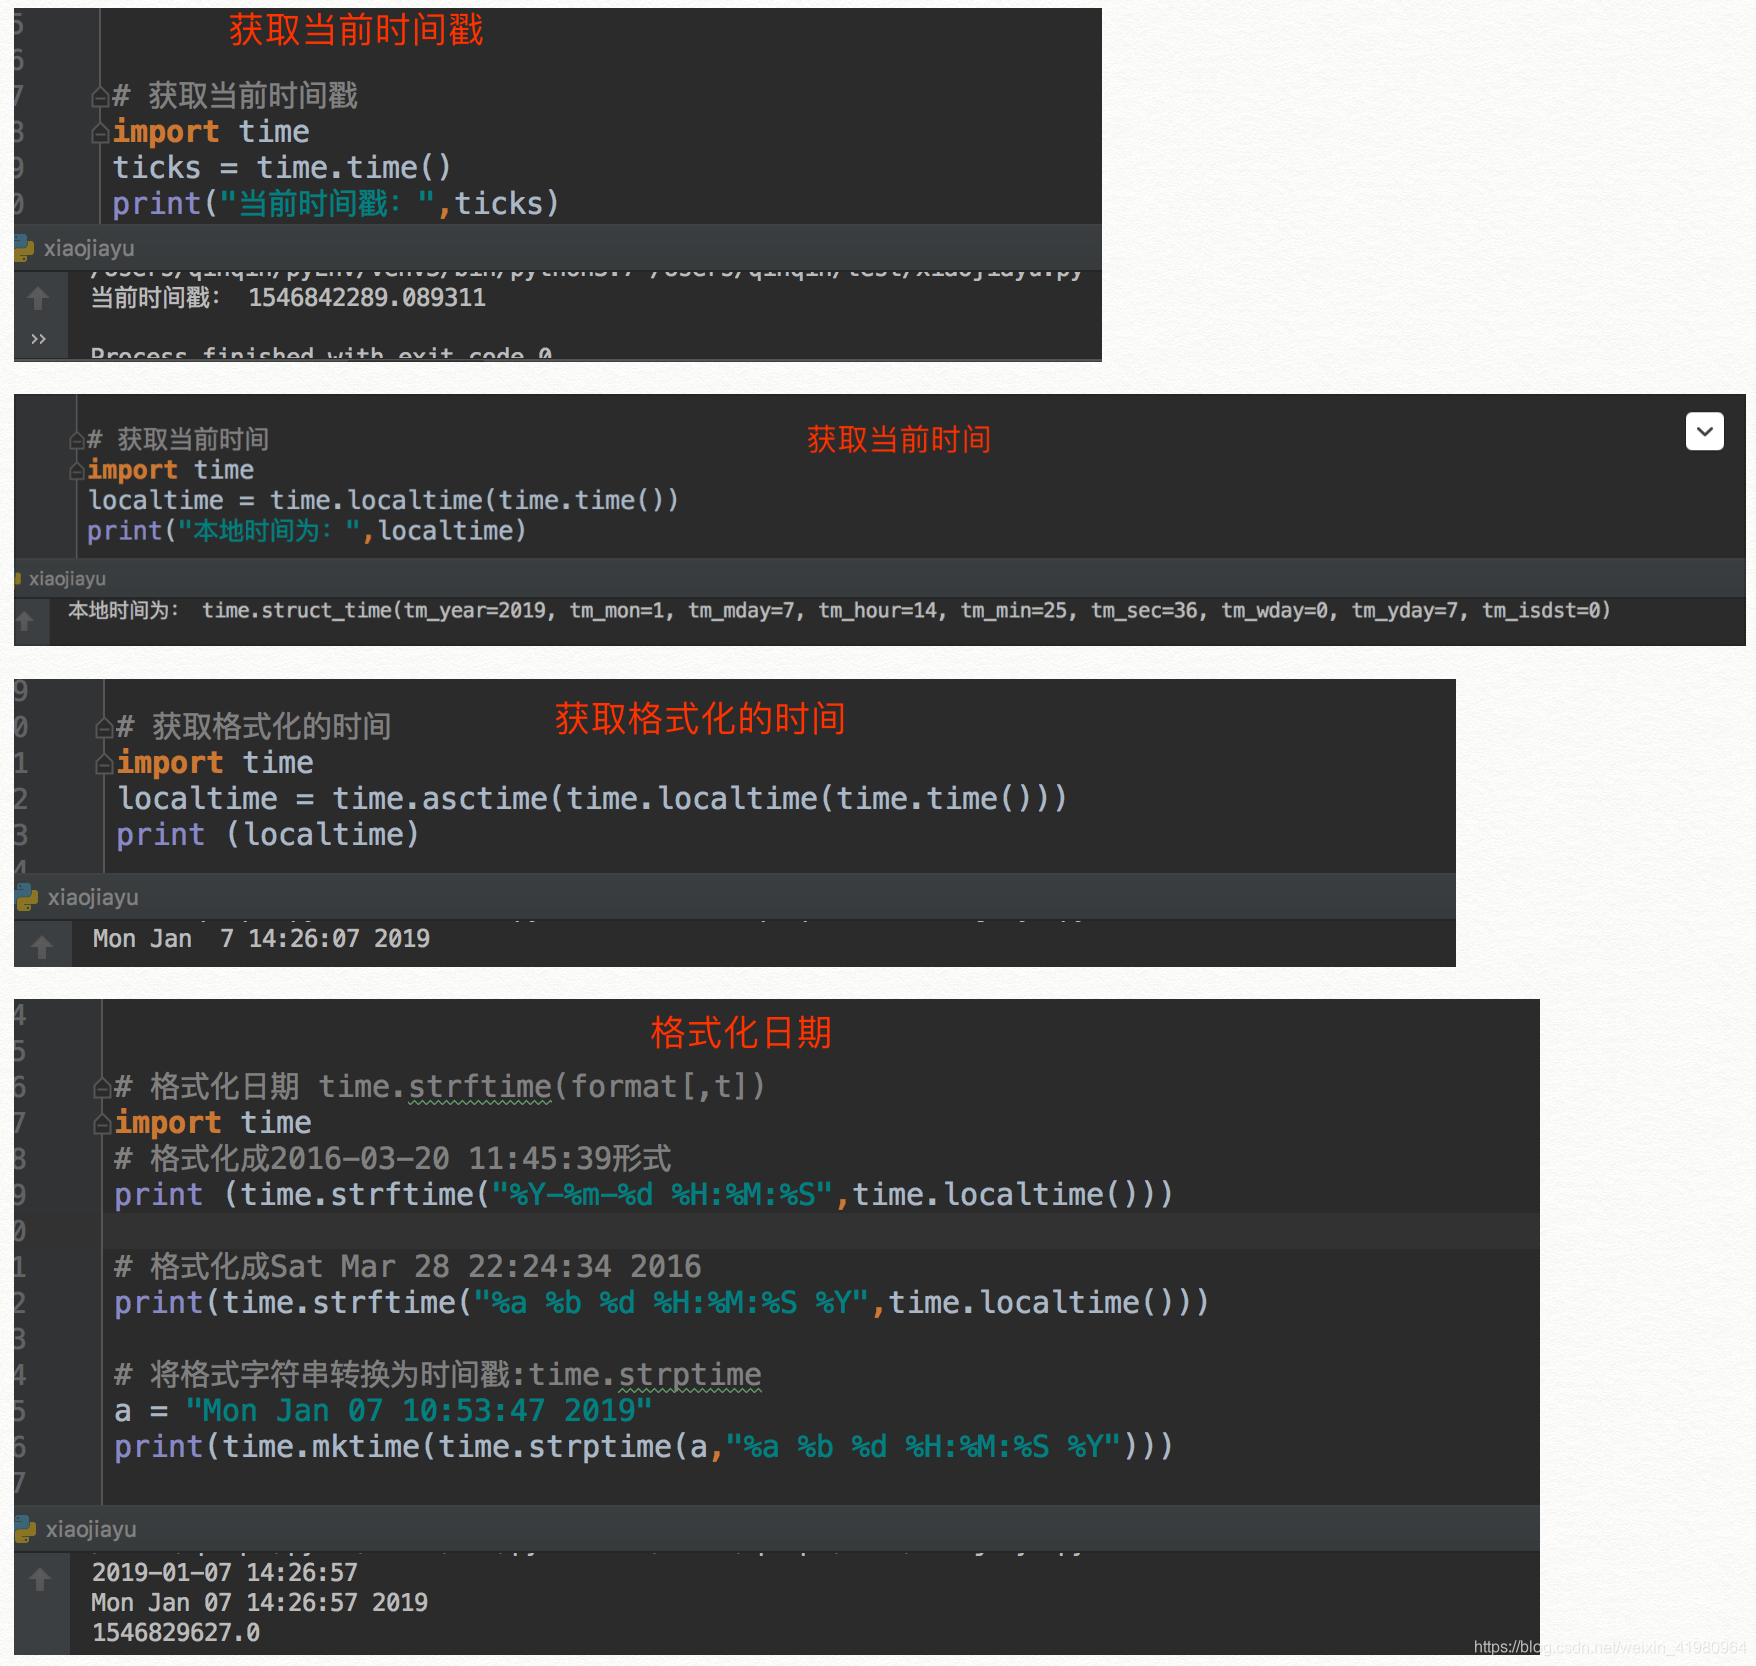The height and width of the screenshot is (1666, 1756).
Task: Open xiaojiayu tab above asctime output
Action: (93, 897)
